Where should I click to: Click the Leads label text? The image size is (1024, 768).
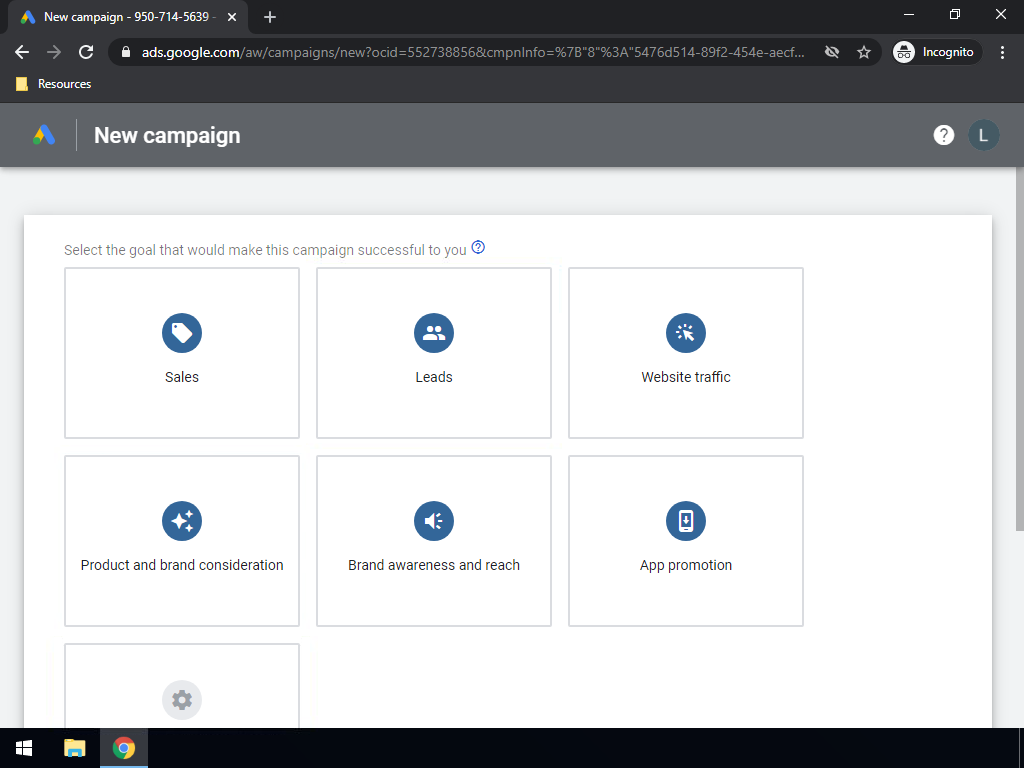click(434, 377)
